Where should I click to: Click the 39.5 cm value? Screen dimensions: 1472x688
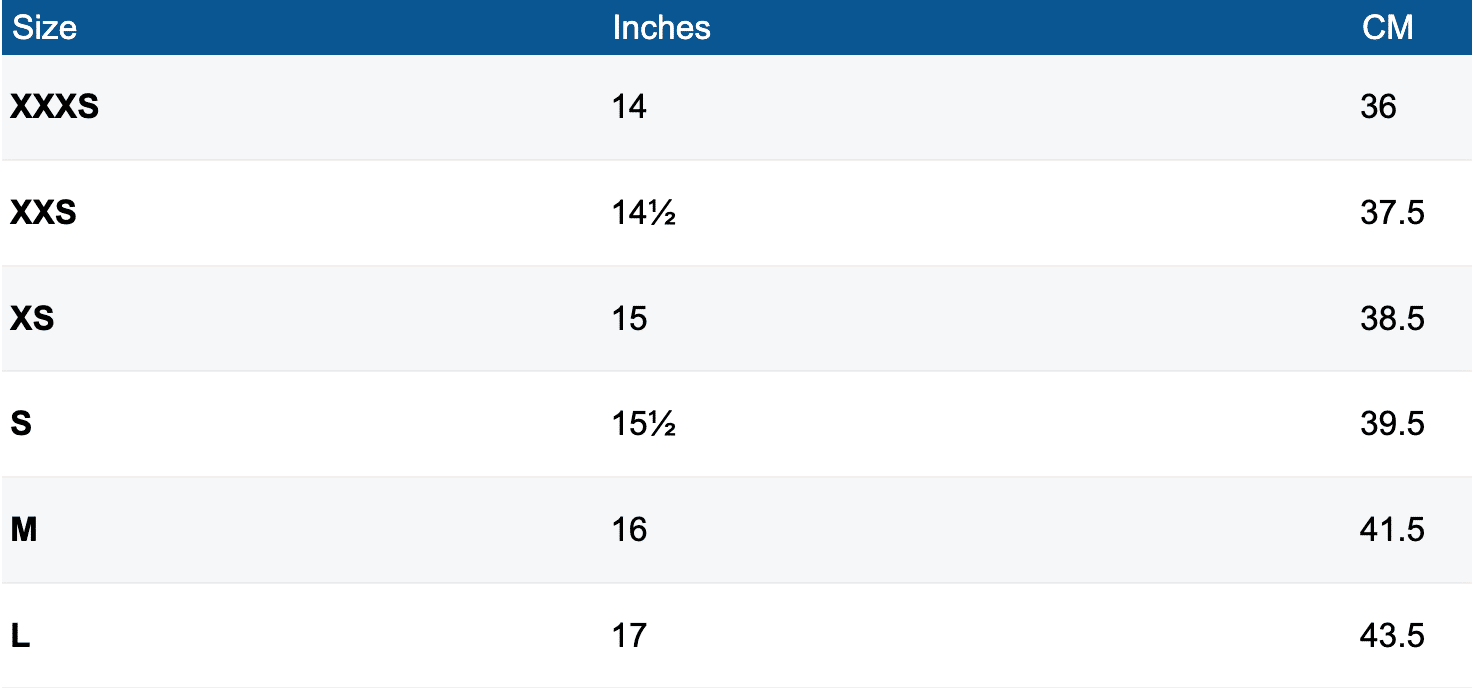coord(1392,424)
